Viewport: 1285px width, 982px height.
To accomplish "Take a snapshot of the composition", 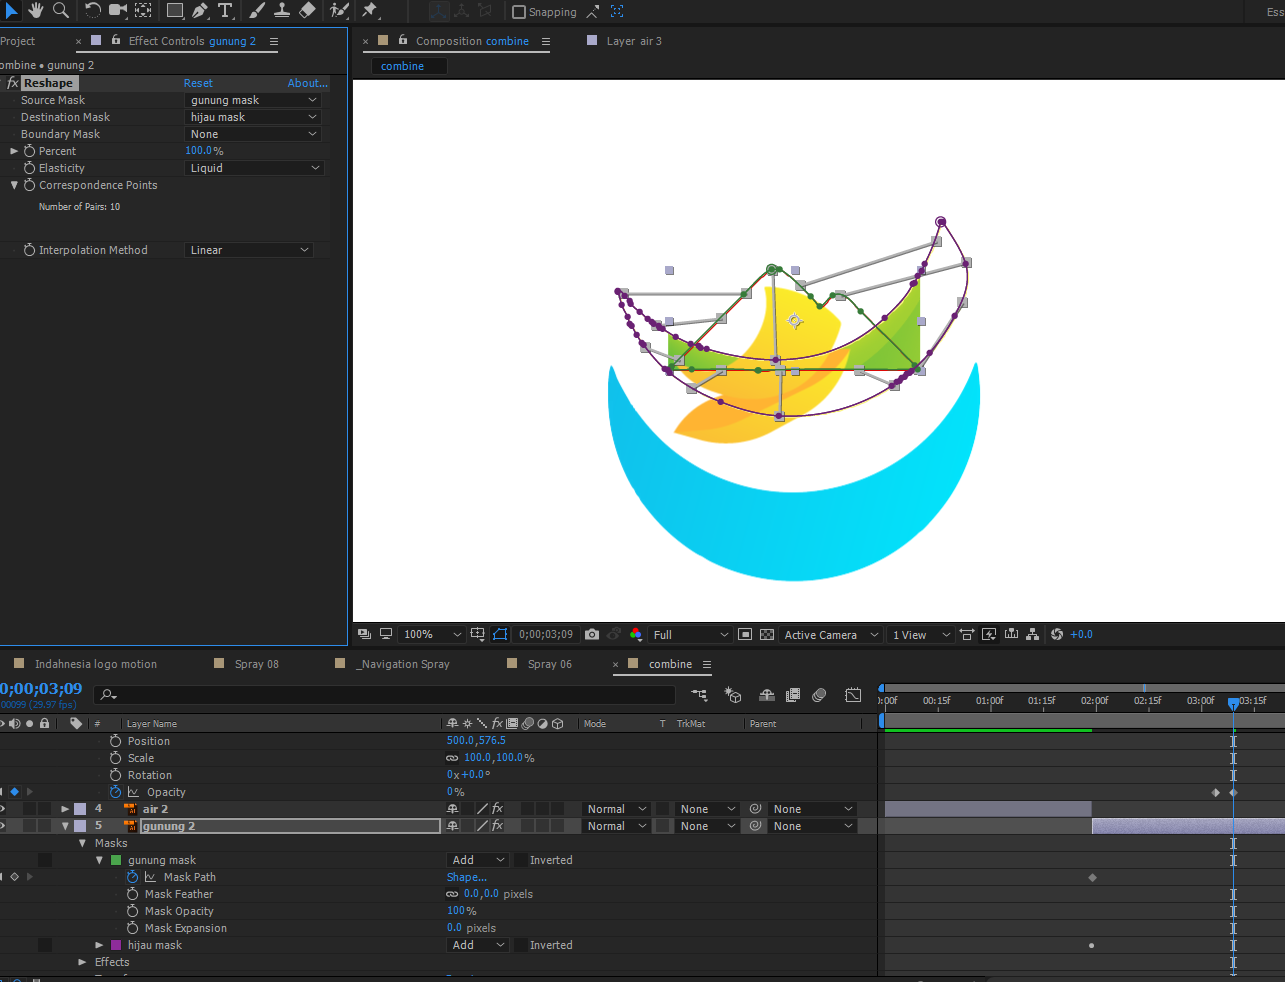I will coord(591,634).
